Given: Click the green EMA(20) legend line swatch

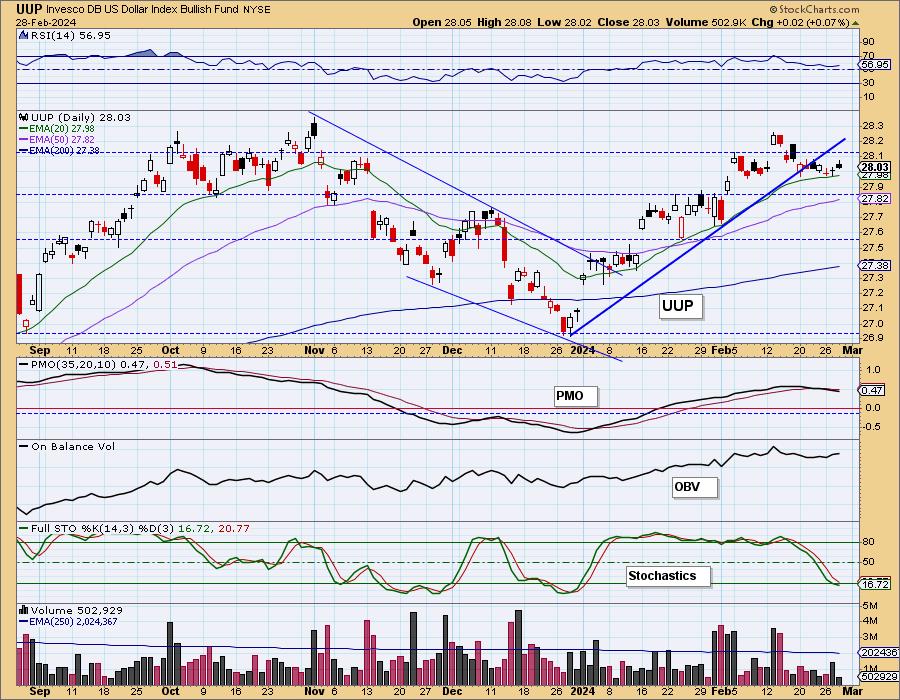Looking at the screenshot, I should coord(24,129).
